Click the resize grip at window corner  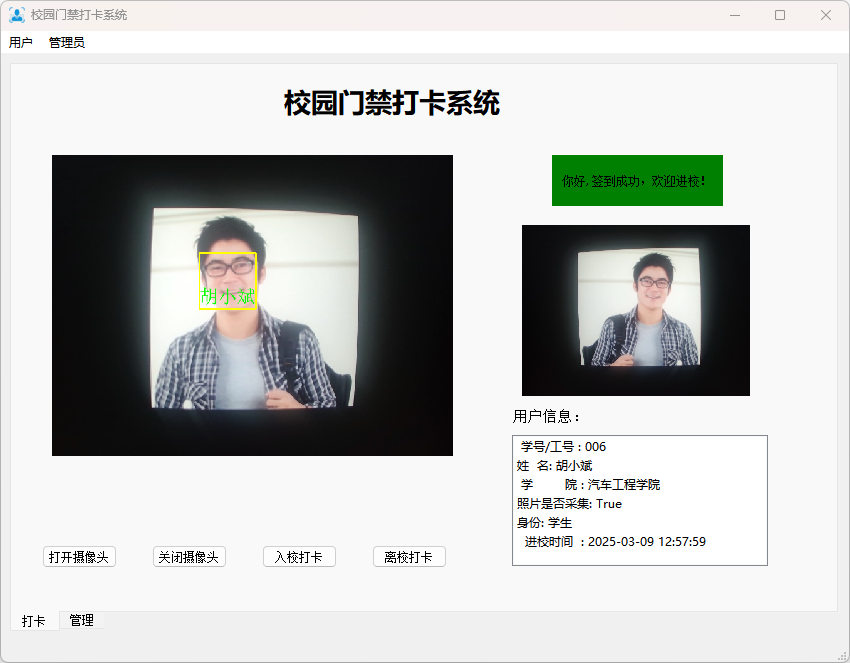[843, 656]
